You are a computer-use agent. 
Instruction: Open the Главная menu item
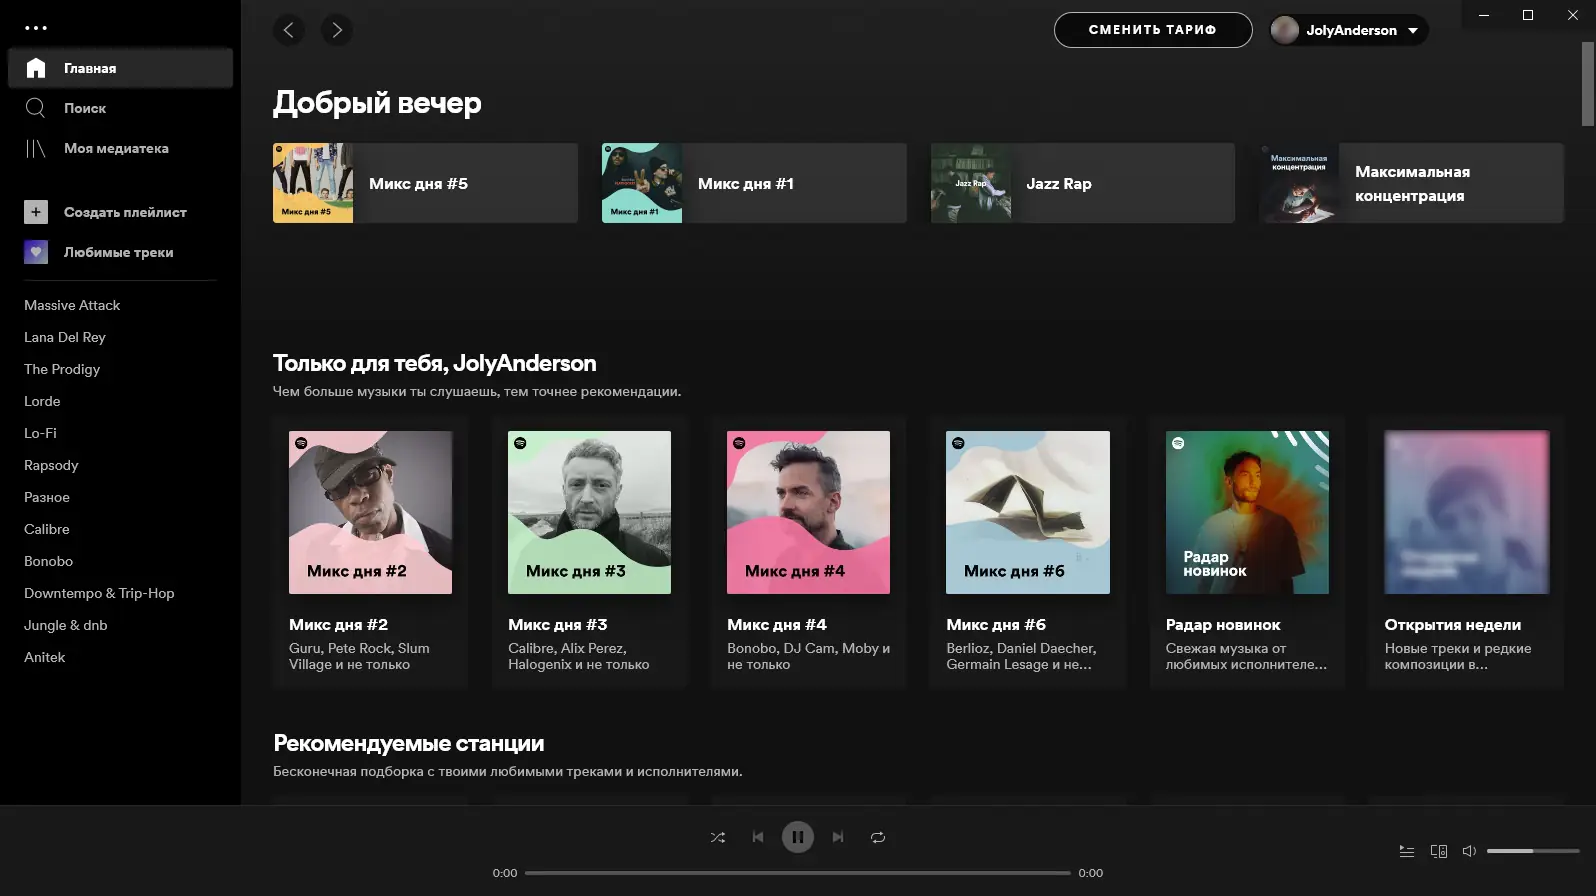pos(121,68)
